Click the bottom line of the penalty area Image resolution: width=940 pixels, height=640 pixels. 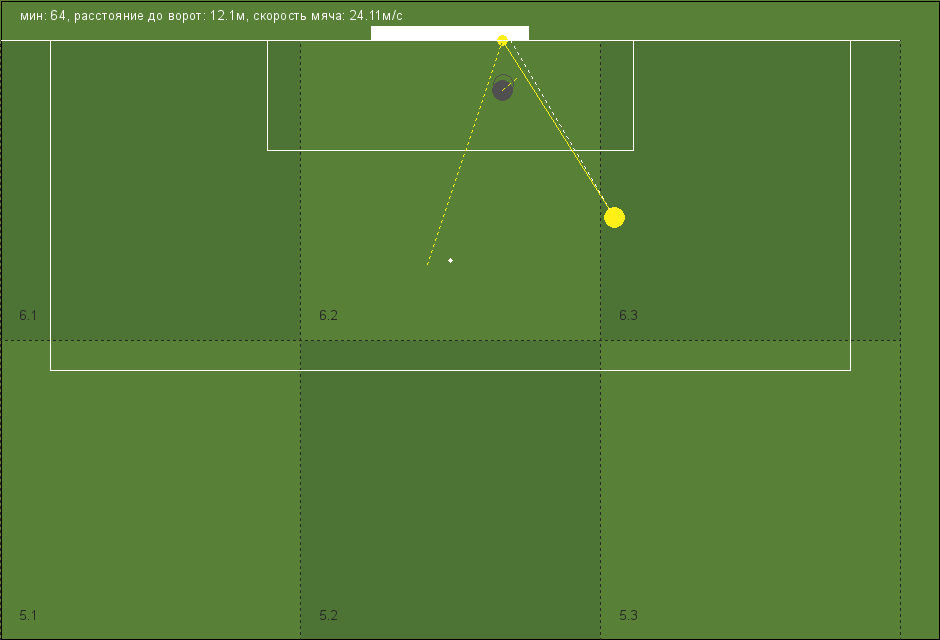pos(450,370)
